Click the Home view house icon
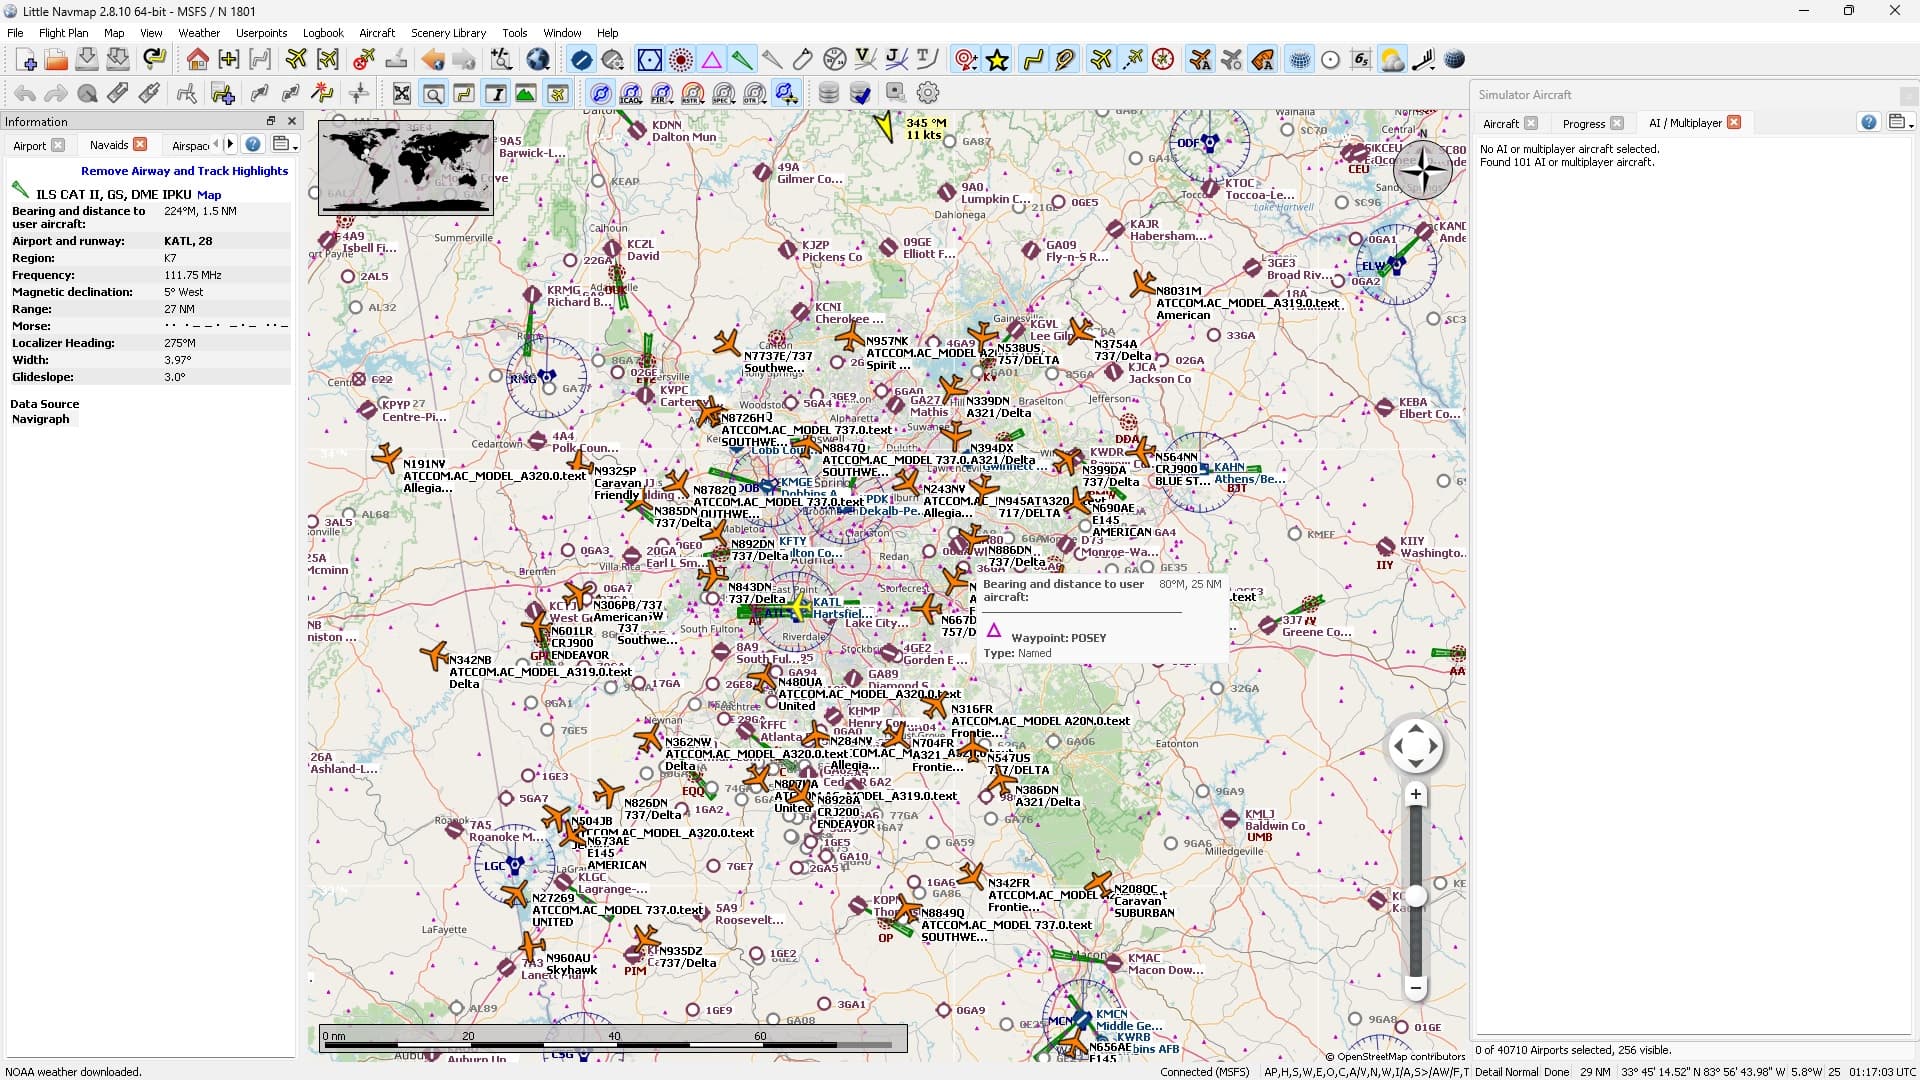 (197, 60)
